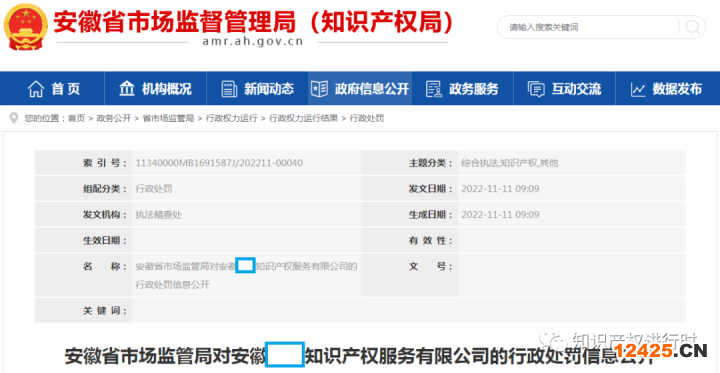The image size is (720, 373).
Task: Follow the 政务公开 breadcrumb link
Action: [x=113, y=119]
